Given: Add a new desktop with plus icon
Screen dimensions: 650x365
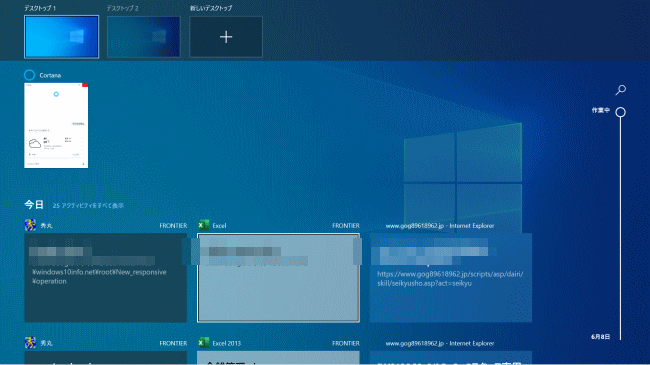Looking at the screenshot, I should (x=226, y=37).
